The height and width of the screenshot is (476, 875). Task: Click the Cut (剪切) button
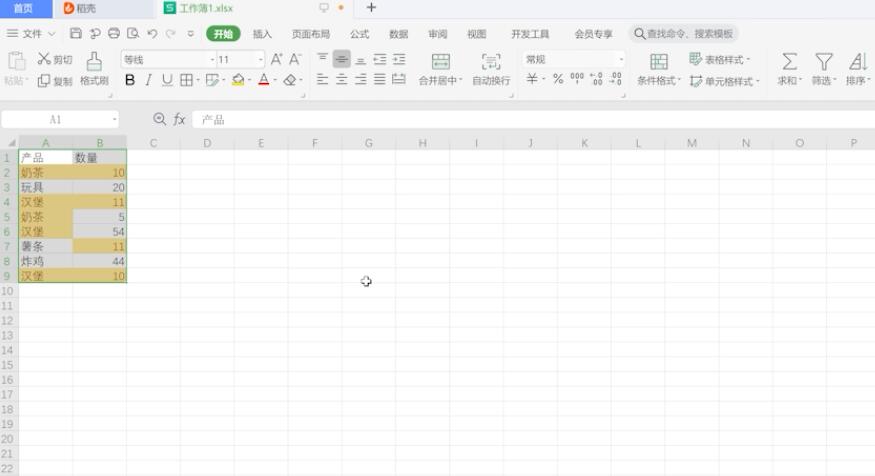pyautogui.click(x=55, y=59)
